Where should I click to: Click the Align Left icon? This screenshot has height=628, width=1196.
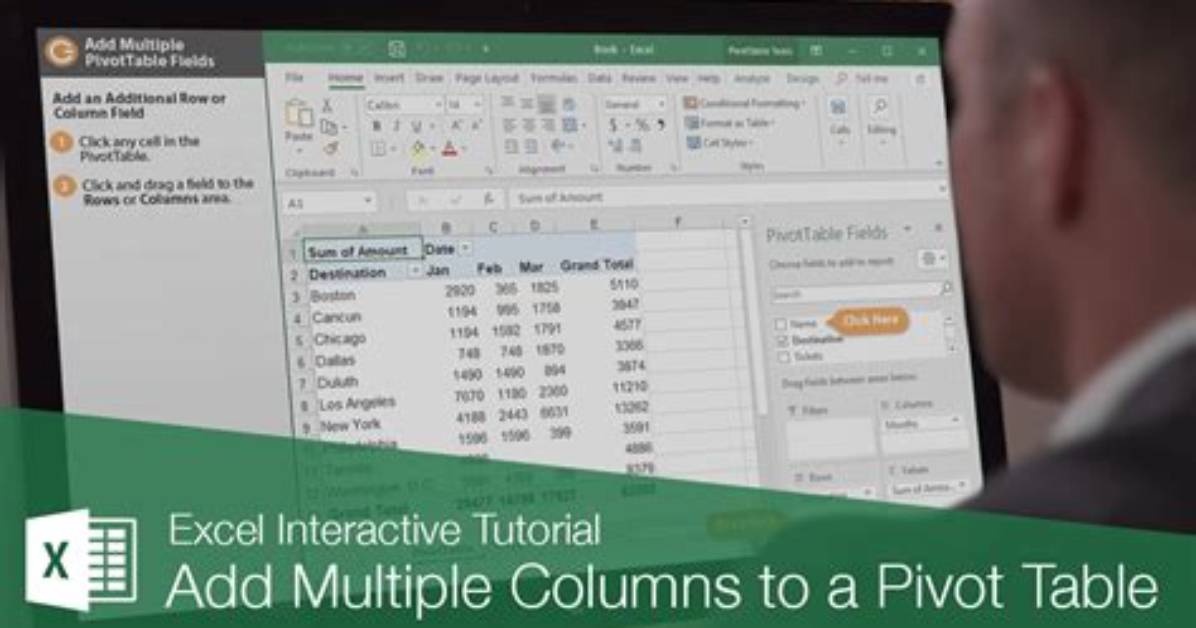tap(510, 125)
